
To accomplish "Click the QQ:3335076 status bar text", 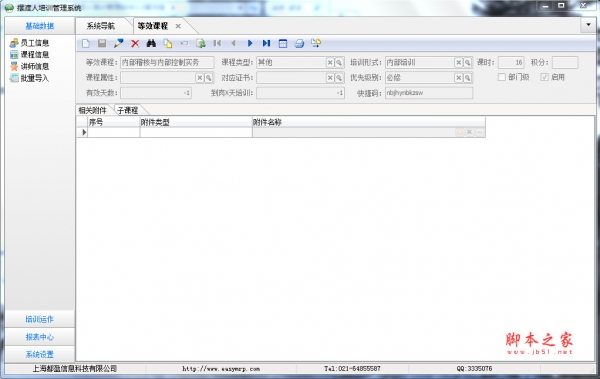I will click(474, 369).
